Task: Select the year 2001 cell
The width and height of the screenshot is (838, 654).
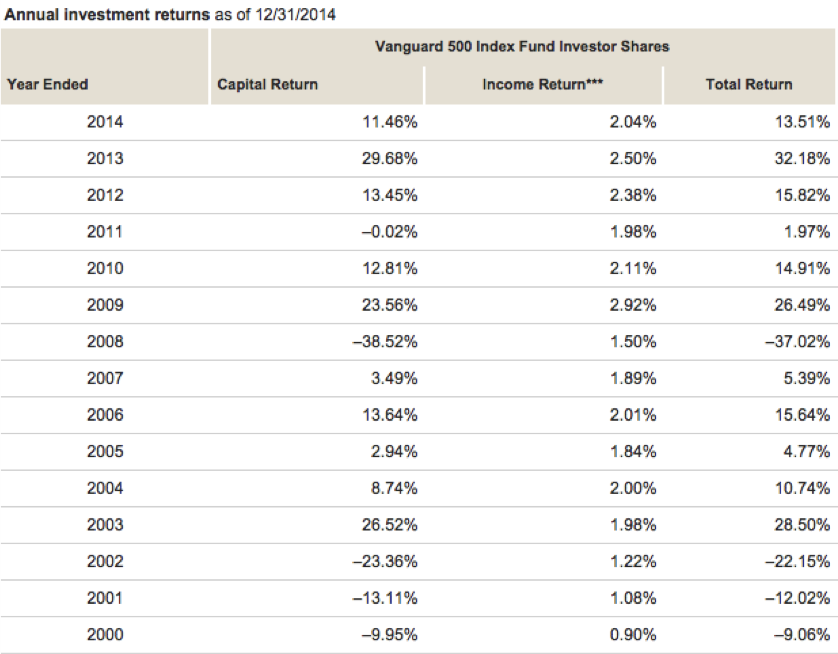Action: tap(105, 598)
